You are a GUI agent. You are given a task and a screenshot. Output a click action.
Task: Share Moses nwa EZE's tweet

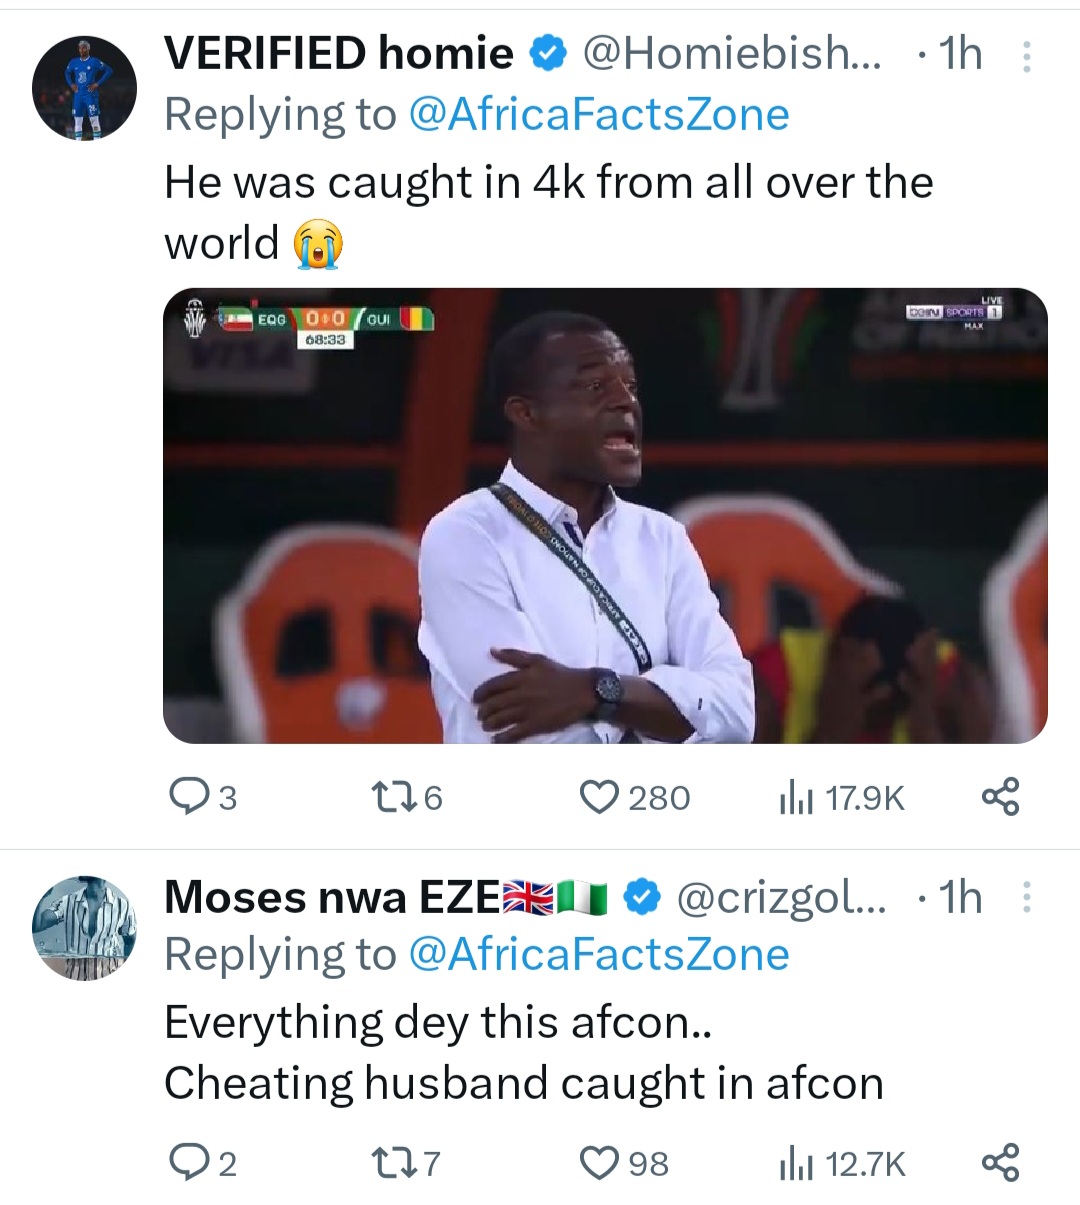[1000, 1163]
